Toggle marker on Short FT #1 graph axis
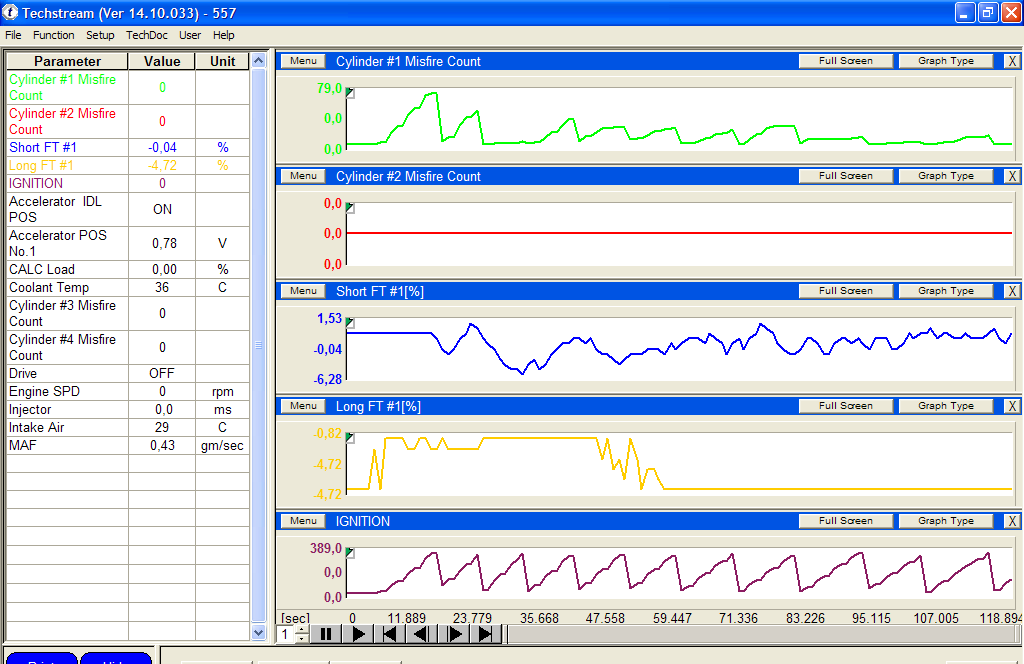Viewport: 1024px width, 664px height. 350,323
